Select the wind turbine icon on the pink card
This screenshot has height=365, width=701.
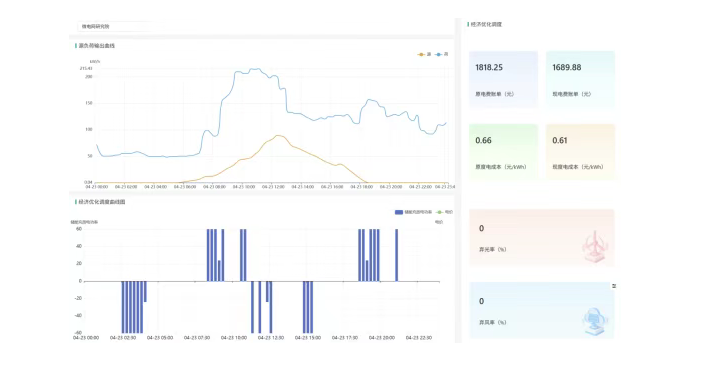pyautogui.click(x=595, y=246)
